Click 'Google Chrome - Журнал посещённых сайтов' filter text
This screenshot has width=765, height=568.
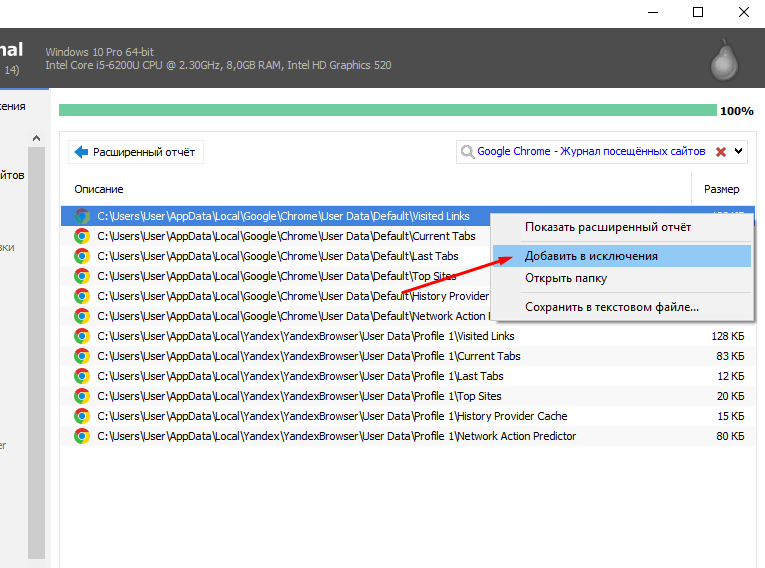pyautogui.click(x=591, y=151)
